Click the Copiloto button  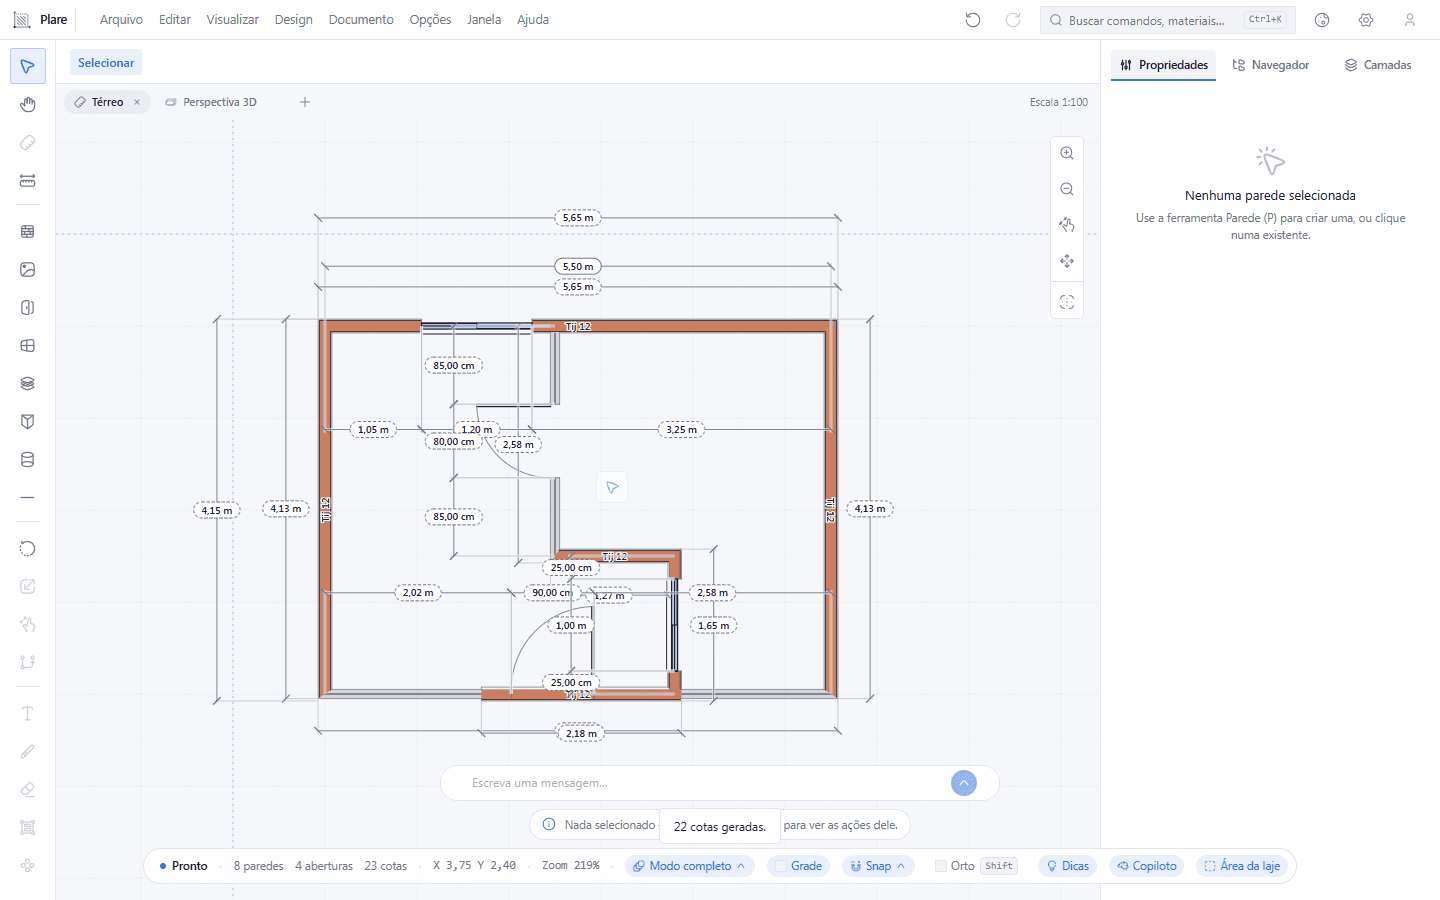pyautogui.click(x=1147, y=866)
